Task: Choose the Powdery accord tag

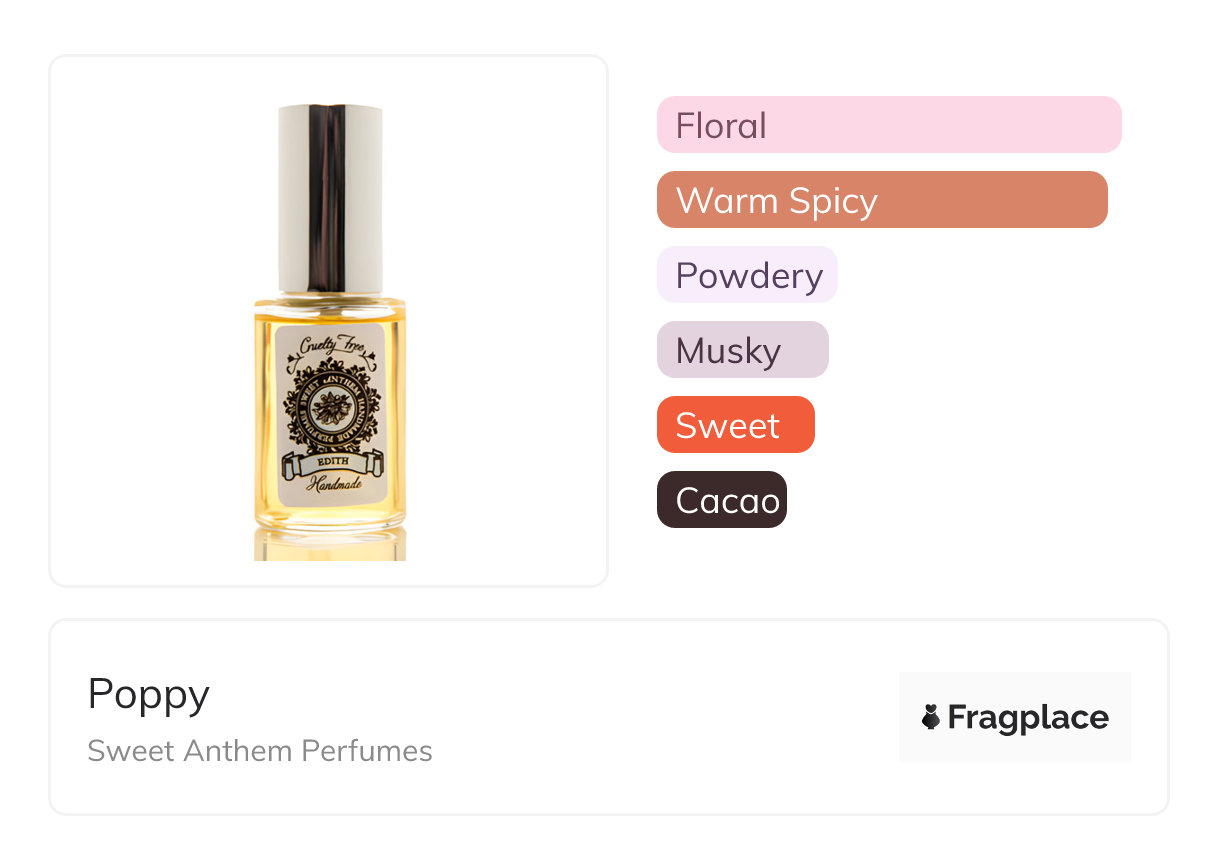Action: tap(746, 275)
